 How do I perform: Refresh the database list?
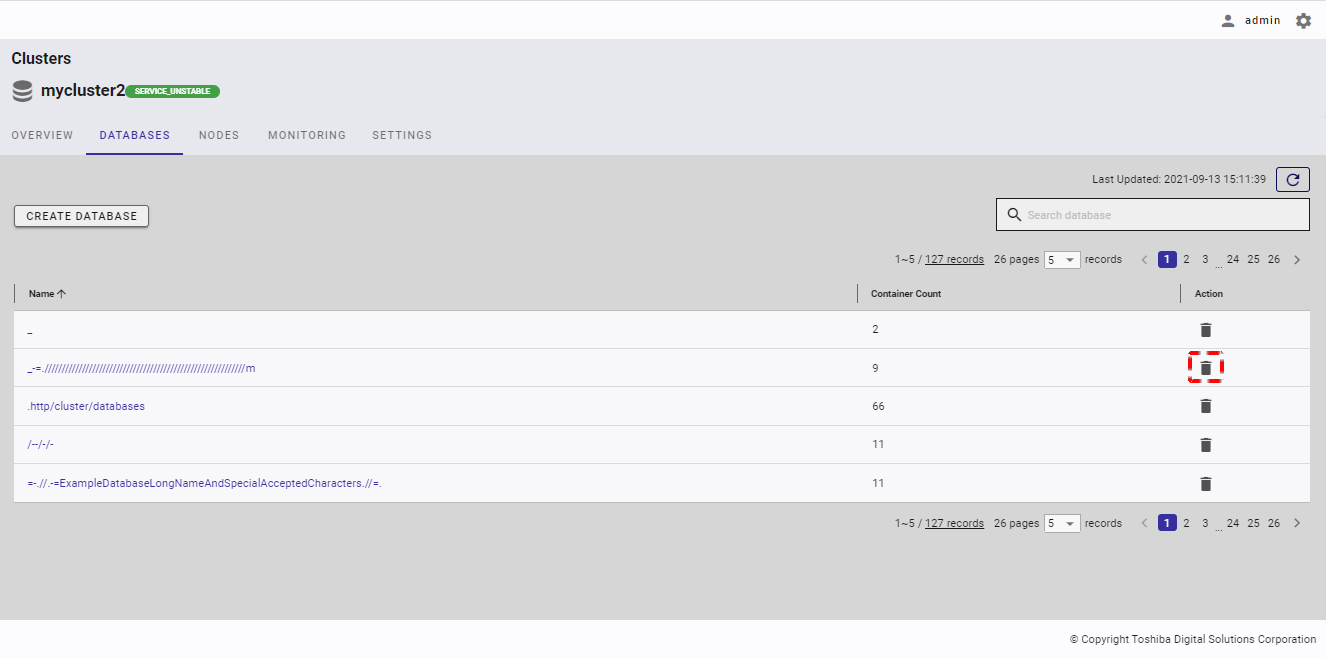(x=1292, y=180)
